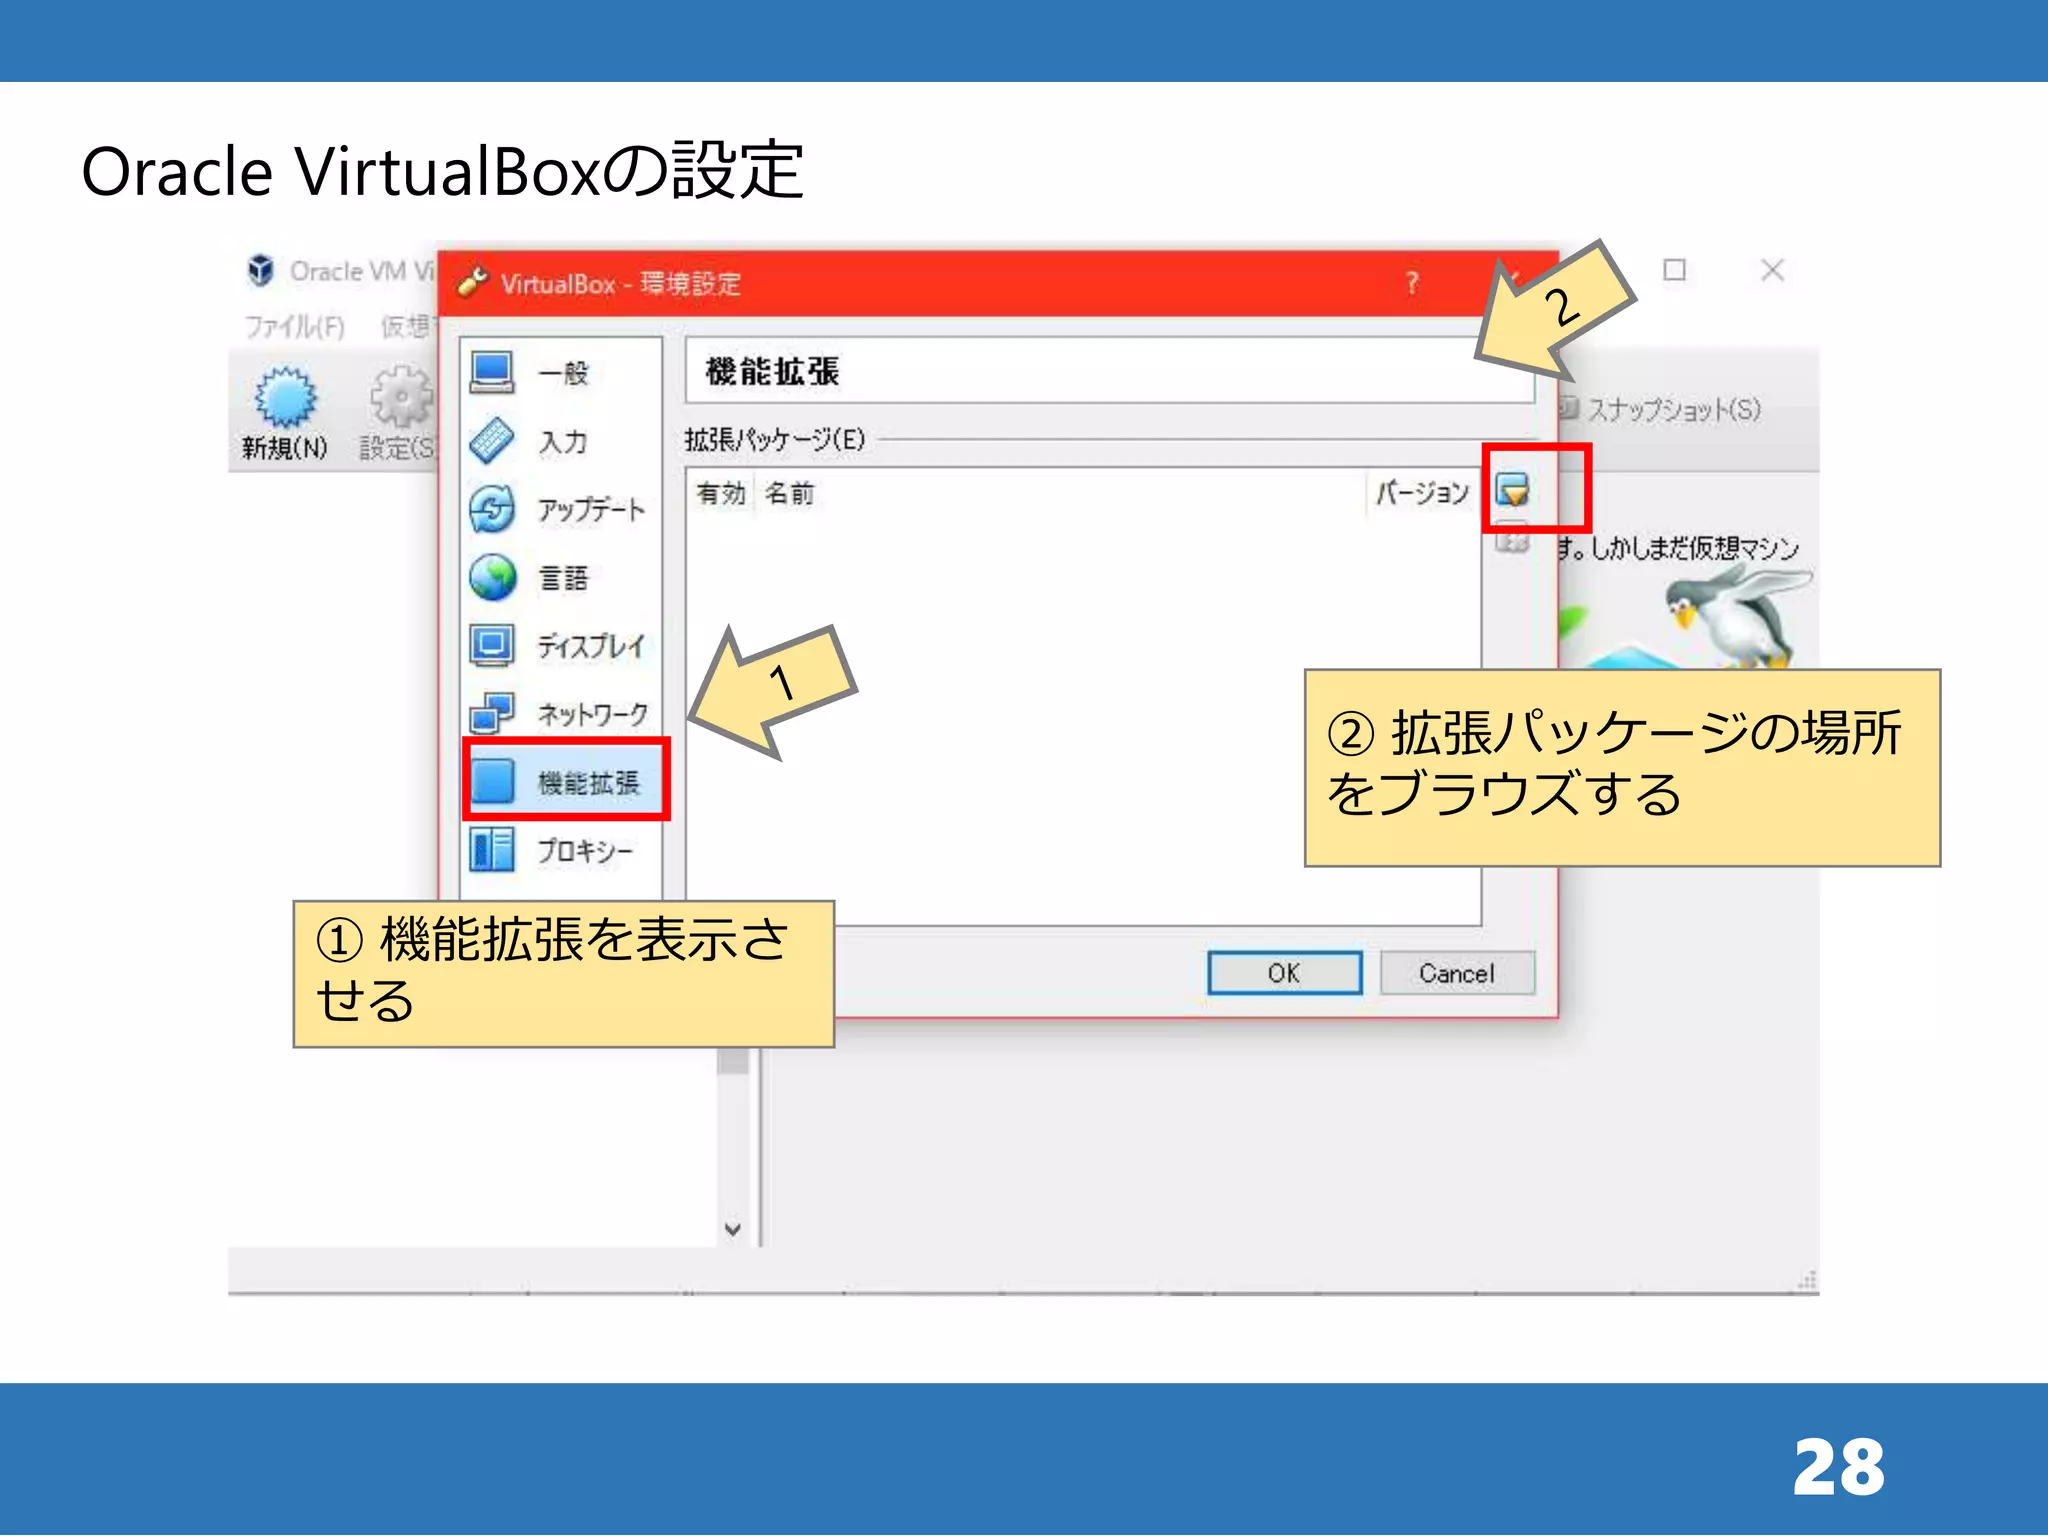Select the 入力 keyboard icon
The image size is (2048, 1536).
(492, 441)
